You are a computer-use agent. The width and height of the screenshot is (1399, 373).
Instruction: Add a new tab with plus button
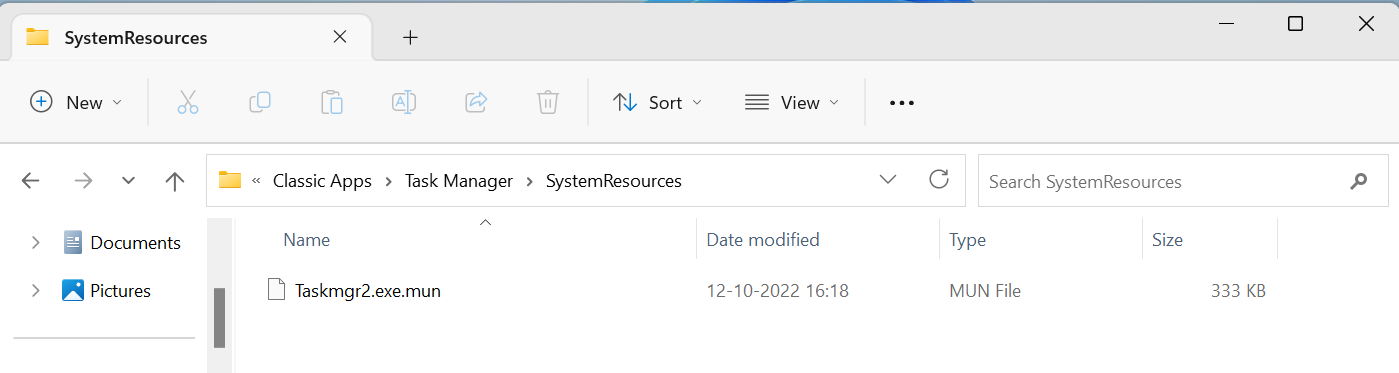(410, 38)
